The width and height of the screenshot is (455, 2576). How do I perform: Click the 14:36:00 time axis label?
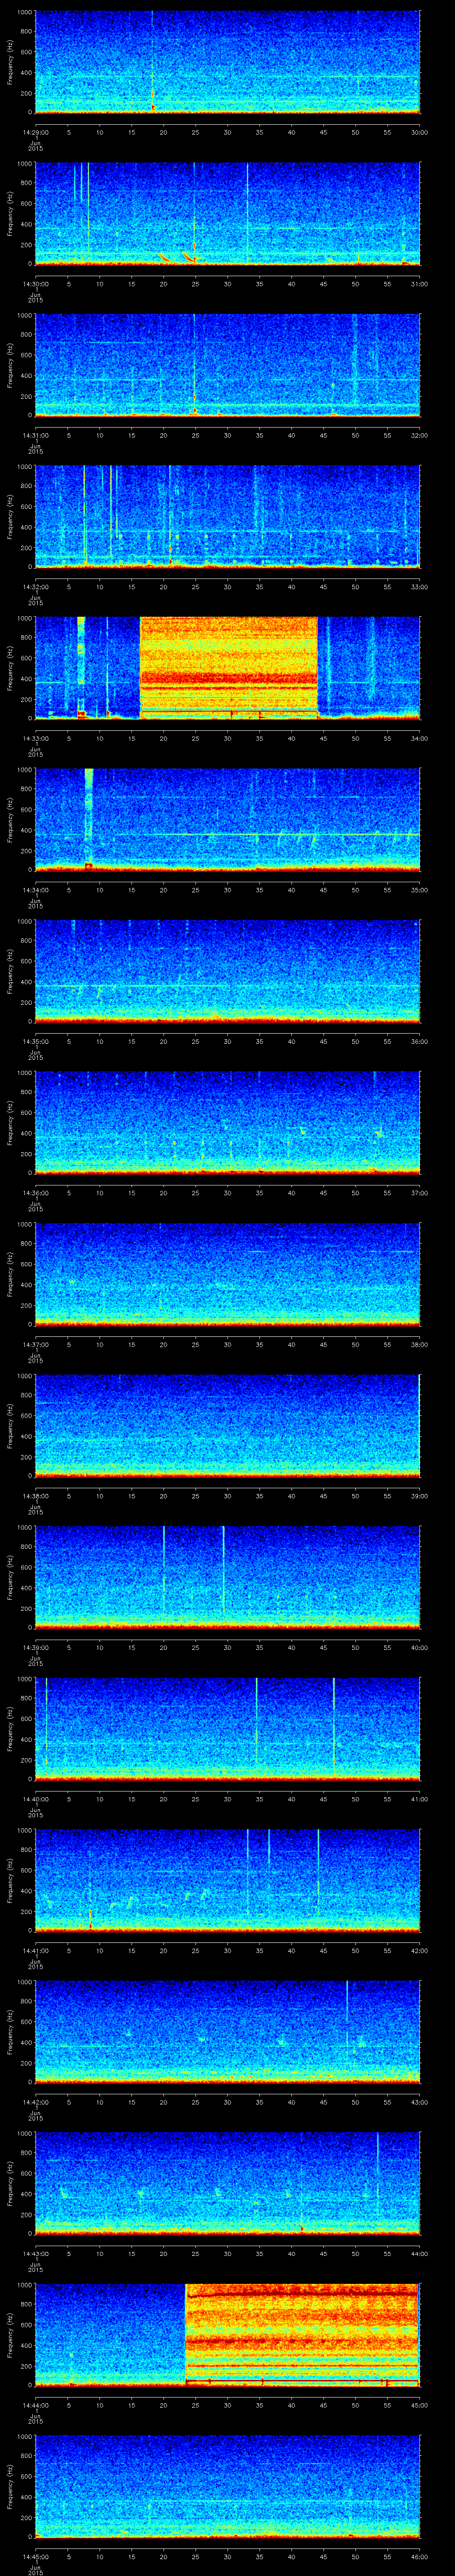(x=35, y=1193)
